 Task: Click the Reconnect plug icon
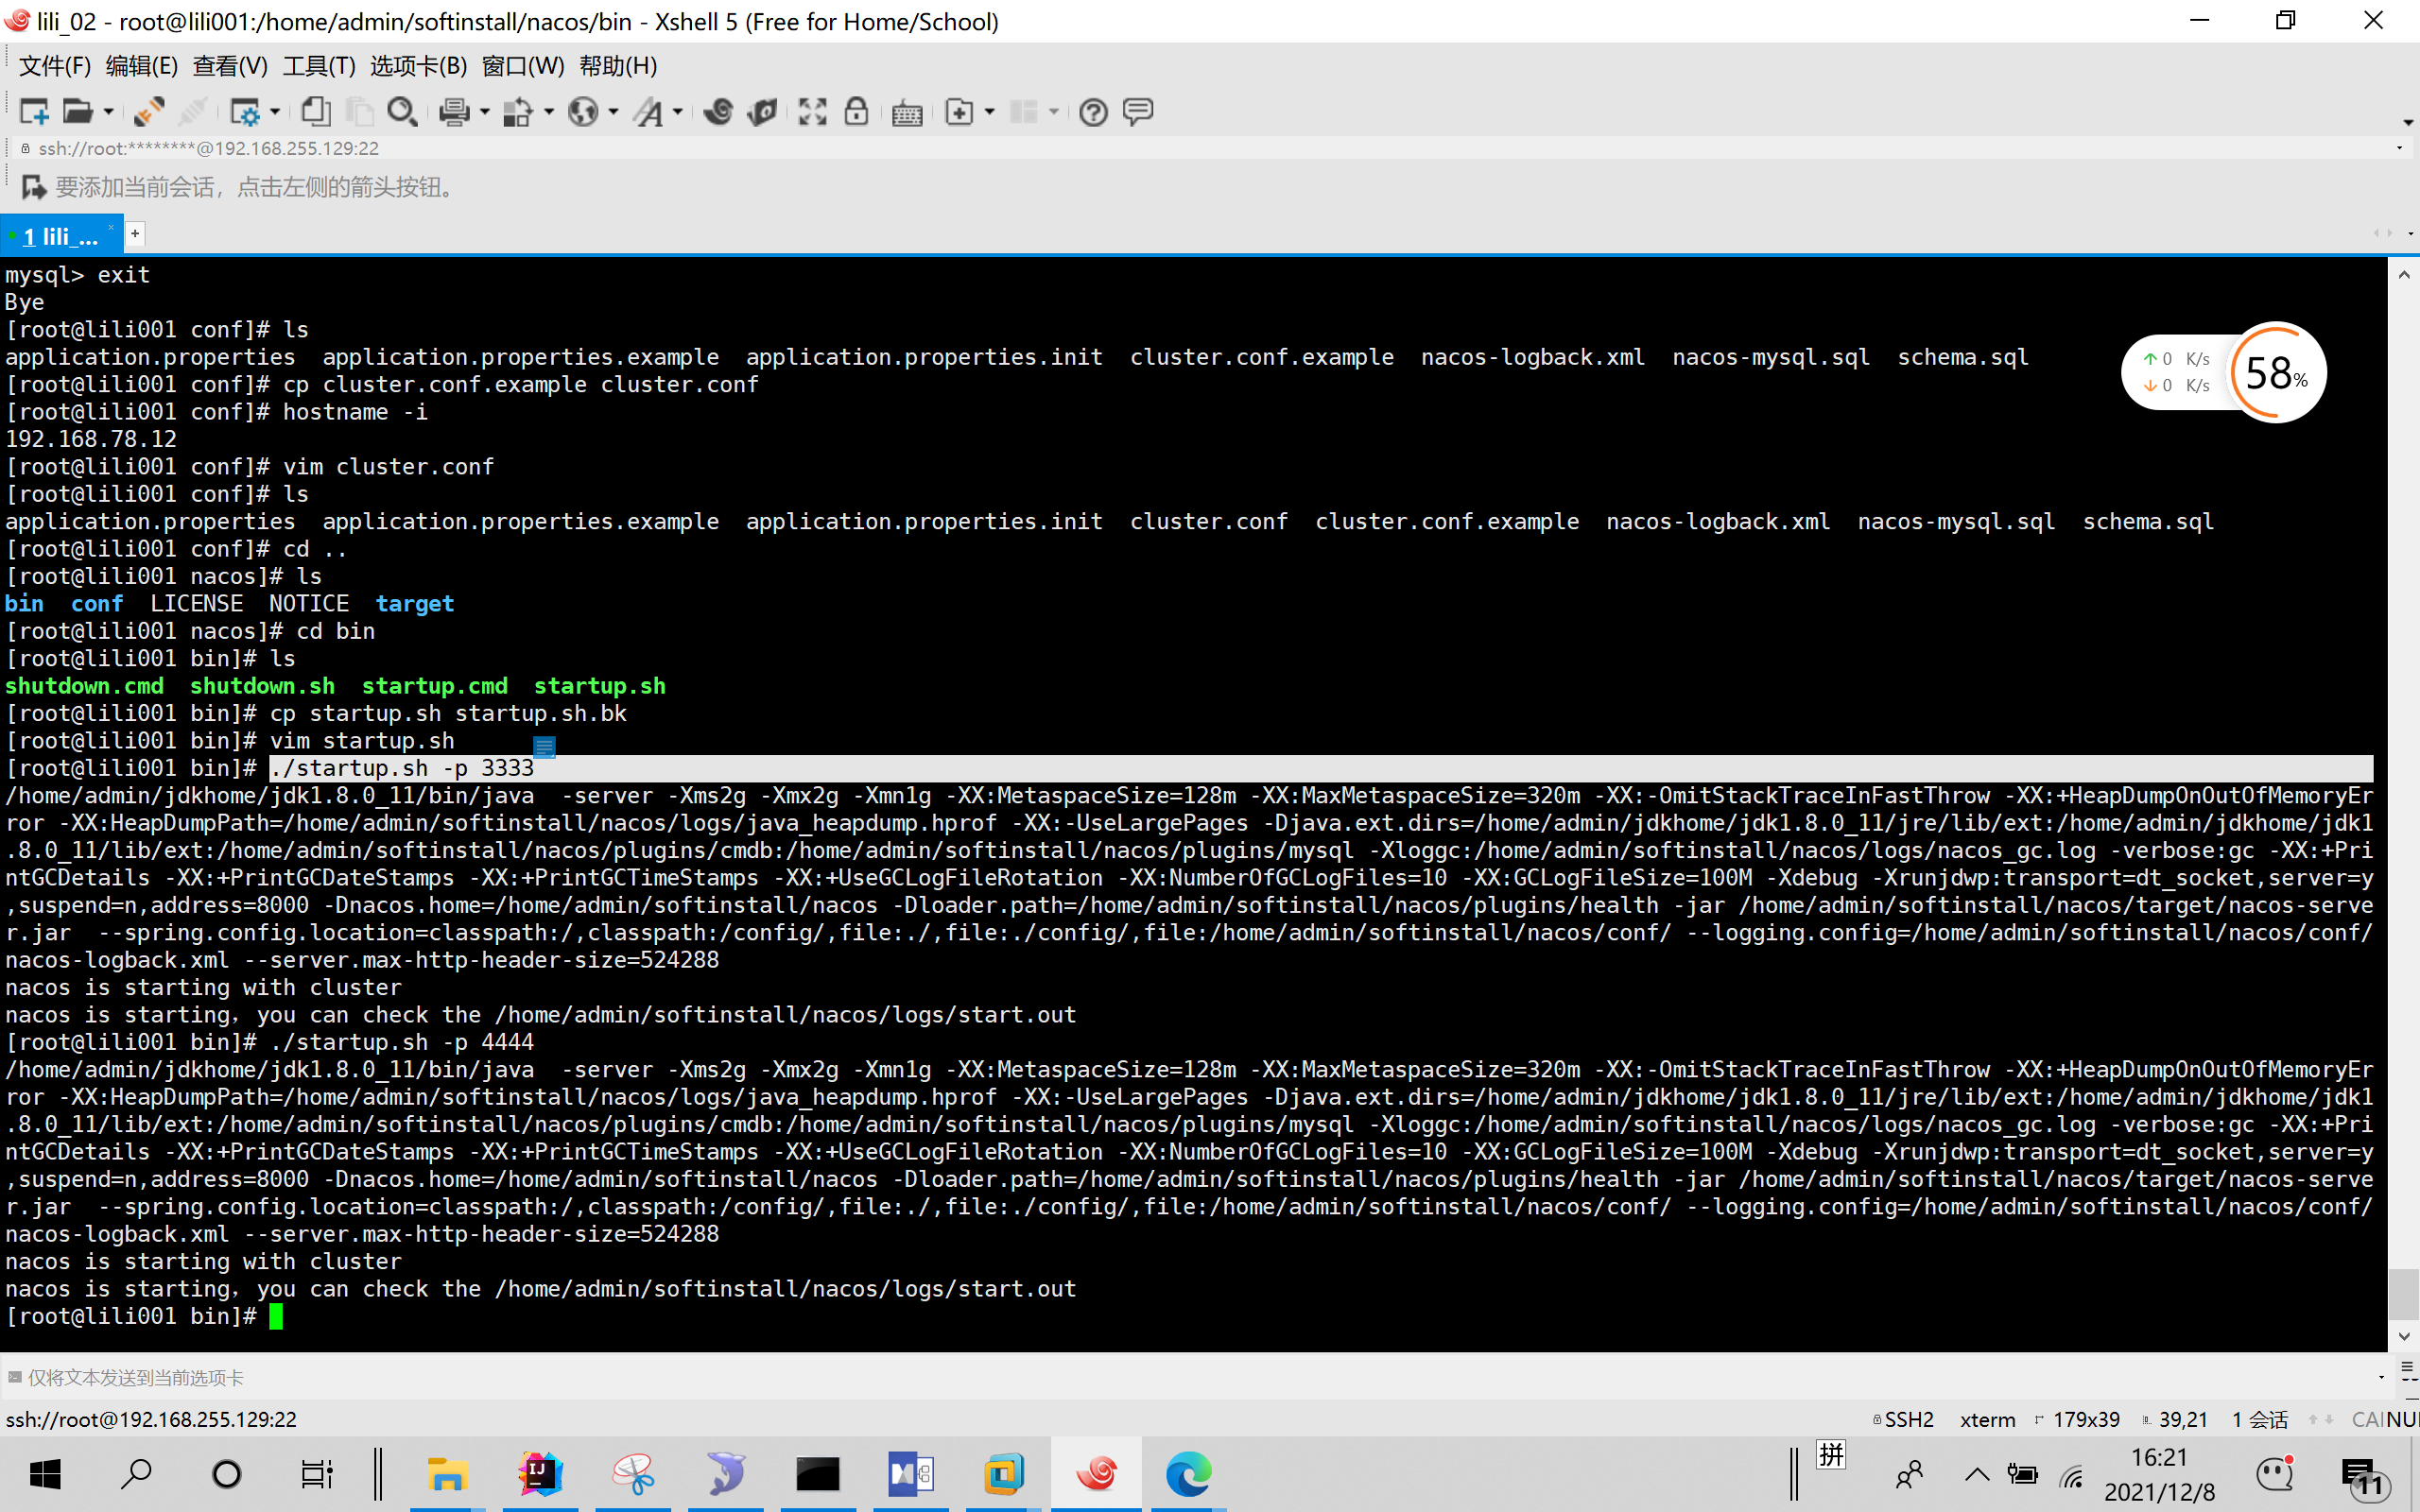pyautogui.click(x=149, y=112)
